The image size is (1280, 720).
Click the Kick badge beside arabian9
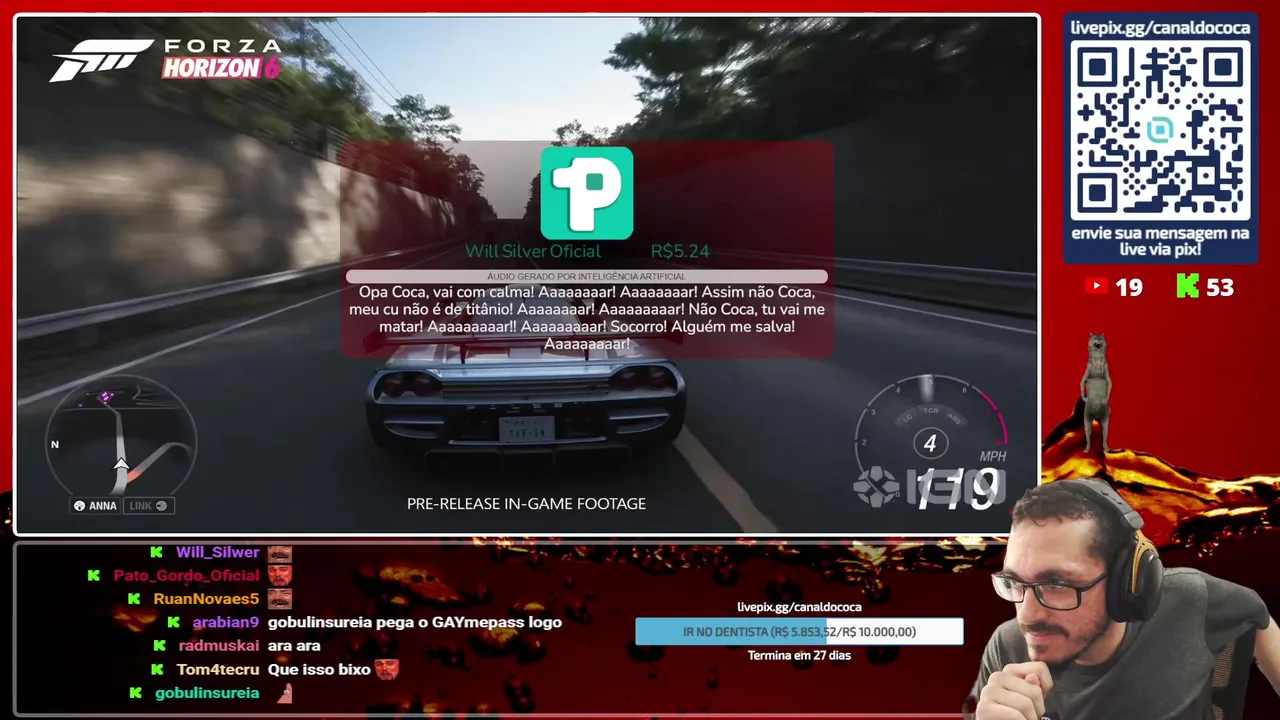(174, 622)
